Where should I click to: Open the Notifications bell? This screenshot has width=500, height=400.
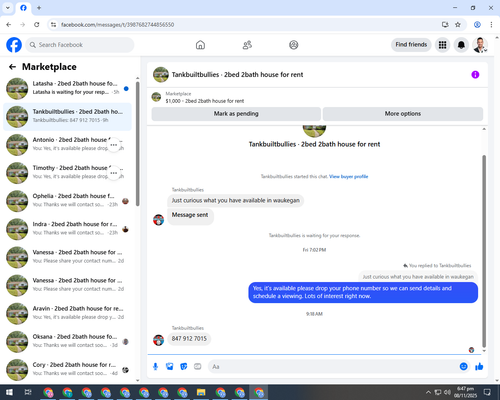click(x=461, y=45)
